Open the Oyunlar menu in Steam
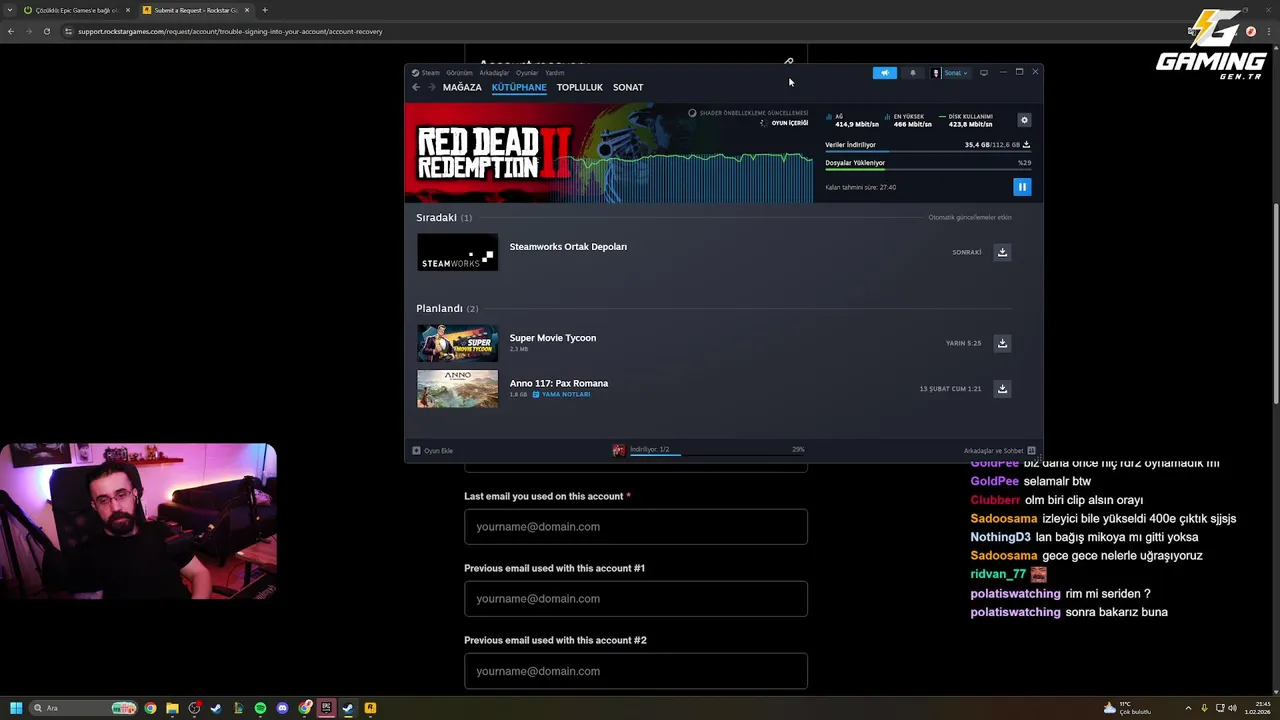1280x720 pixels. click(x=527, y=73)
